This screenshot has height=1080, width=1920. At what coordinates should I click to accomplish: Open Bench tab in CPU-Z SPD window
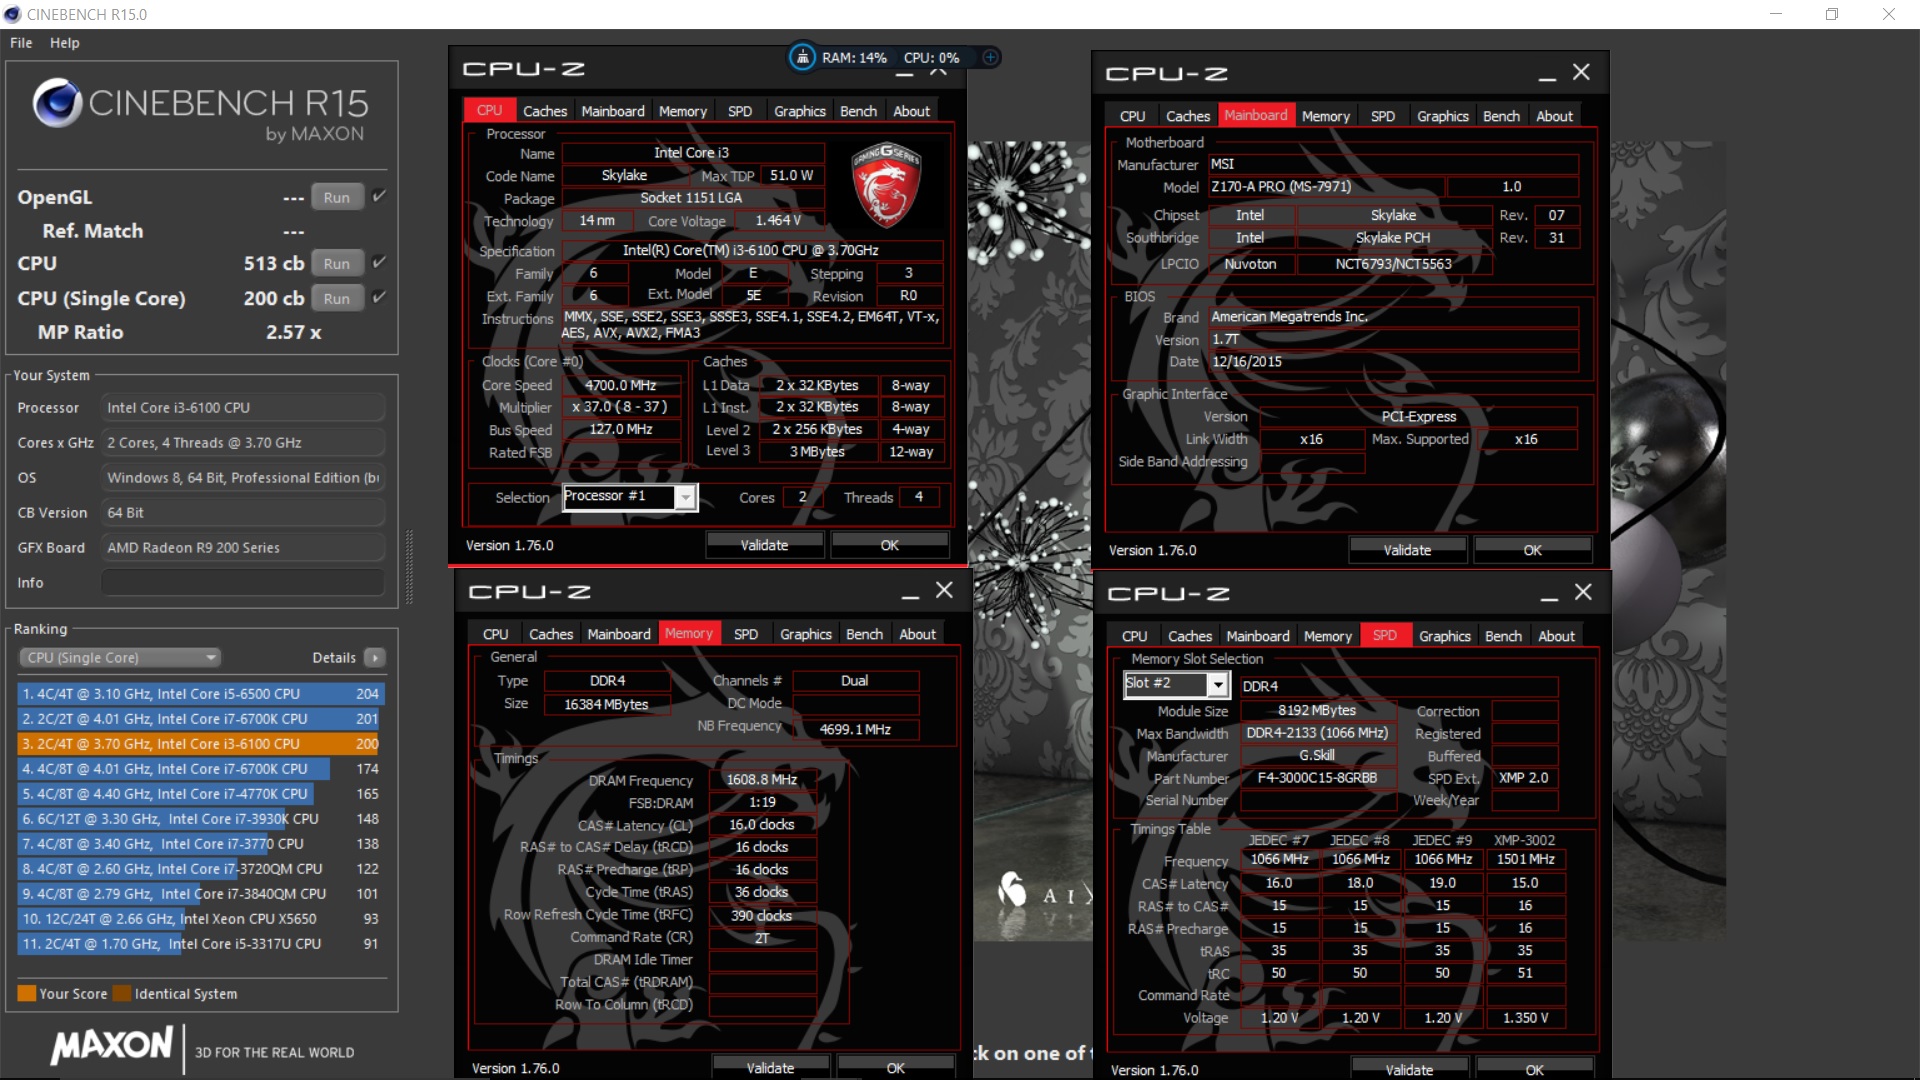pos(1503,636)
